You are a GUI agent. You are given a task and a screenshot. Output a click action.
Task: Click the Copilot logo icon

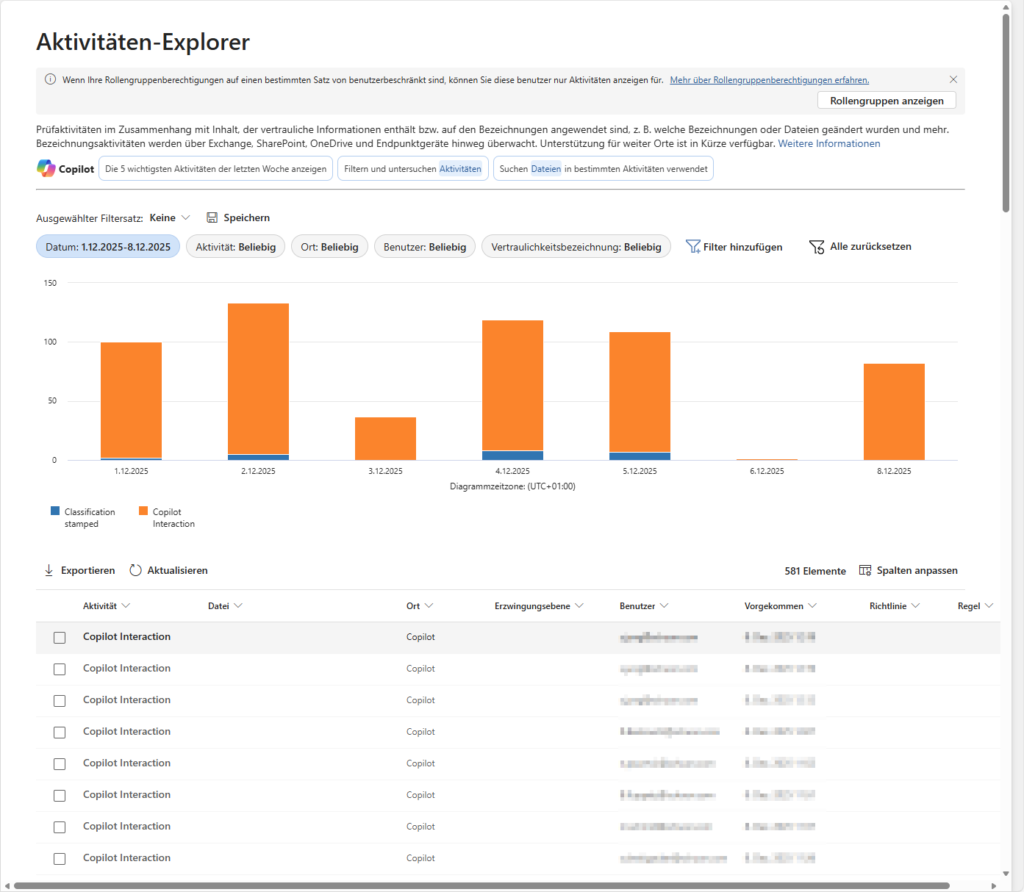(47, 168)
